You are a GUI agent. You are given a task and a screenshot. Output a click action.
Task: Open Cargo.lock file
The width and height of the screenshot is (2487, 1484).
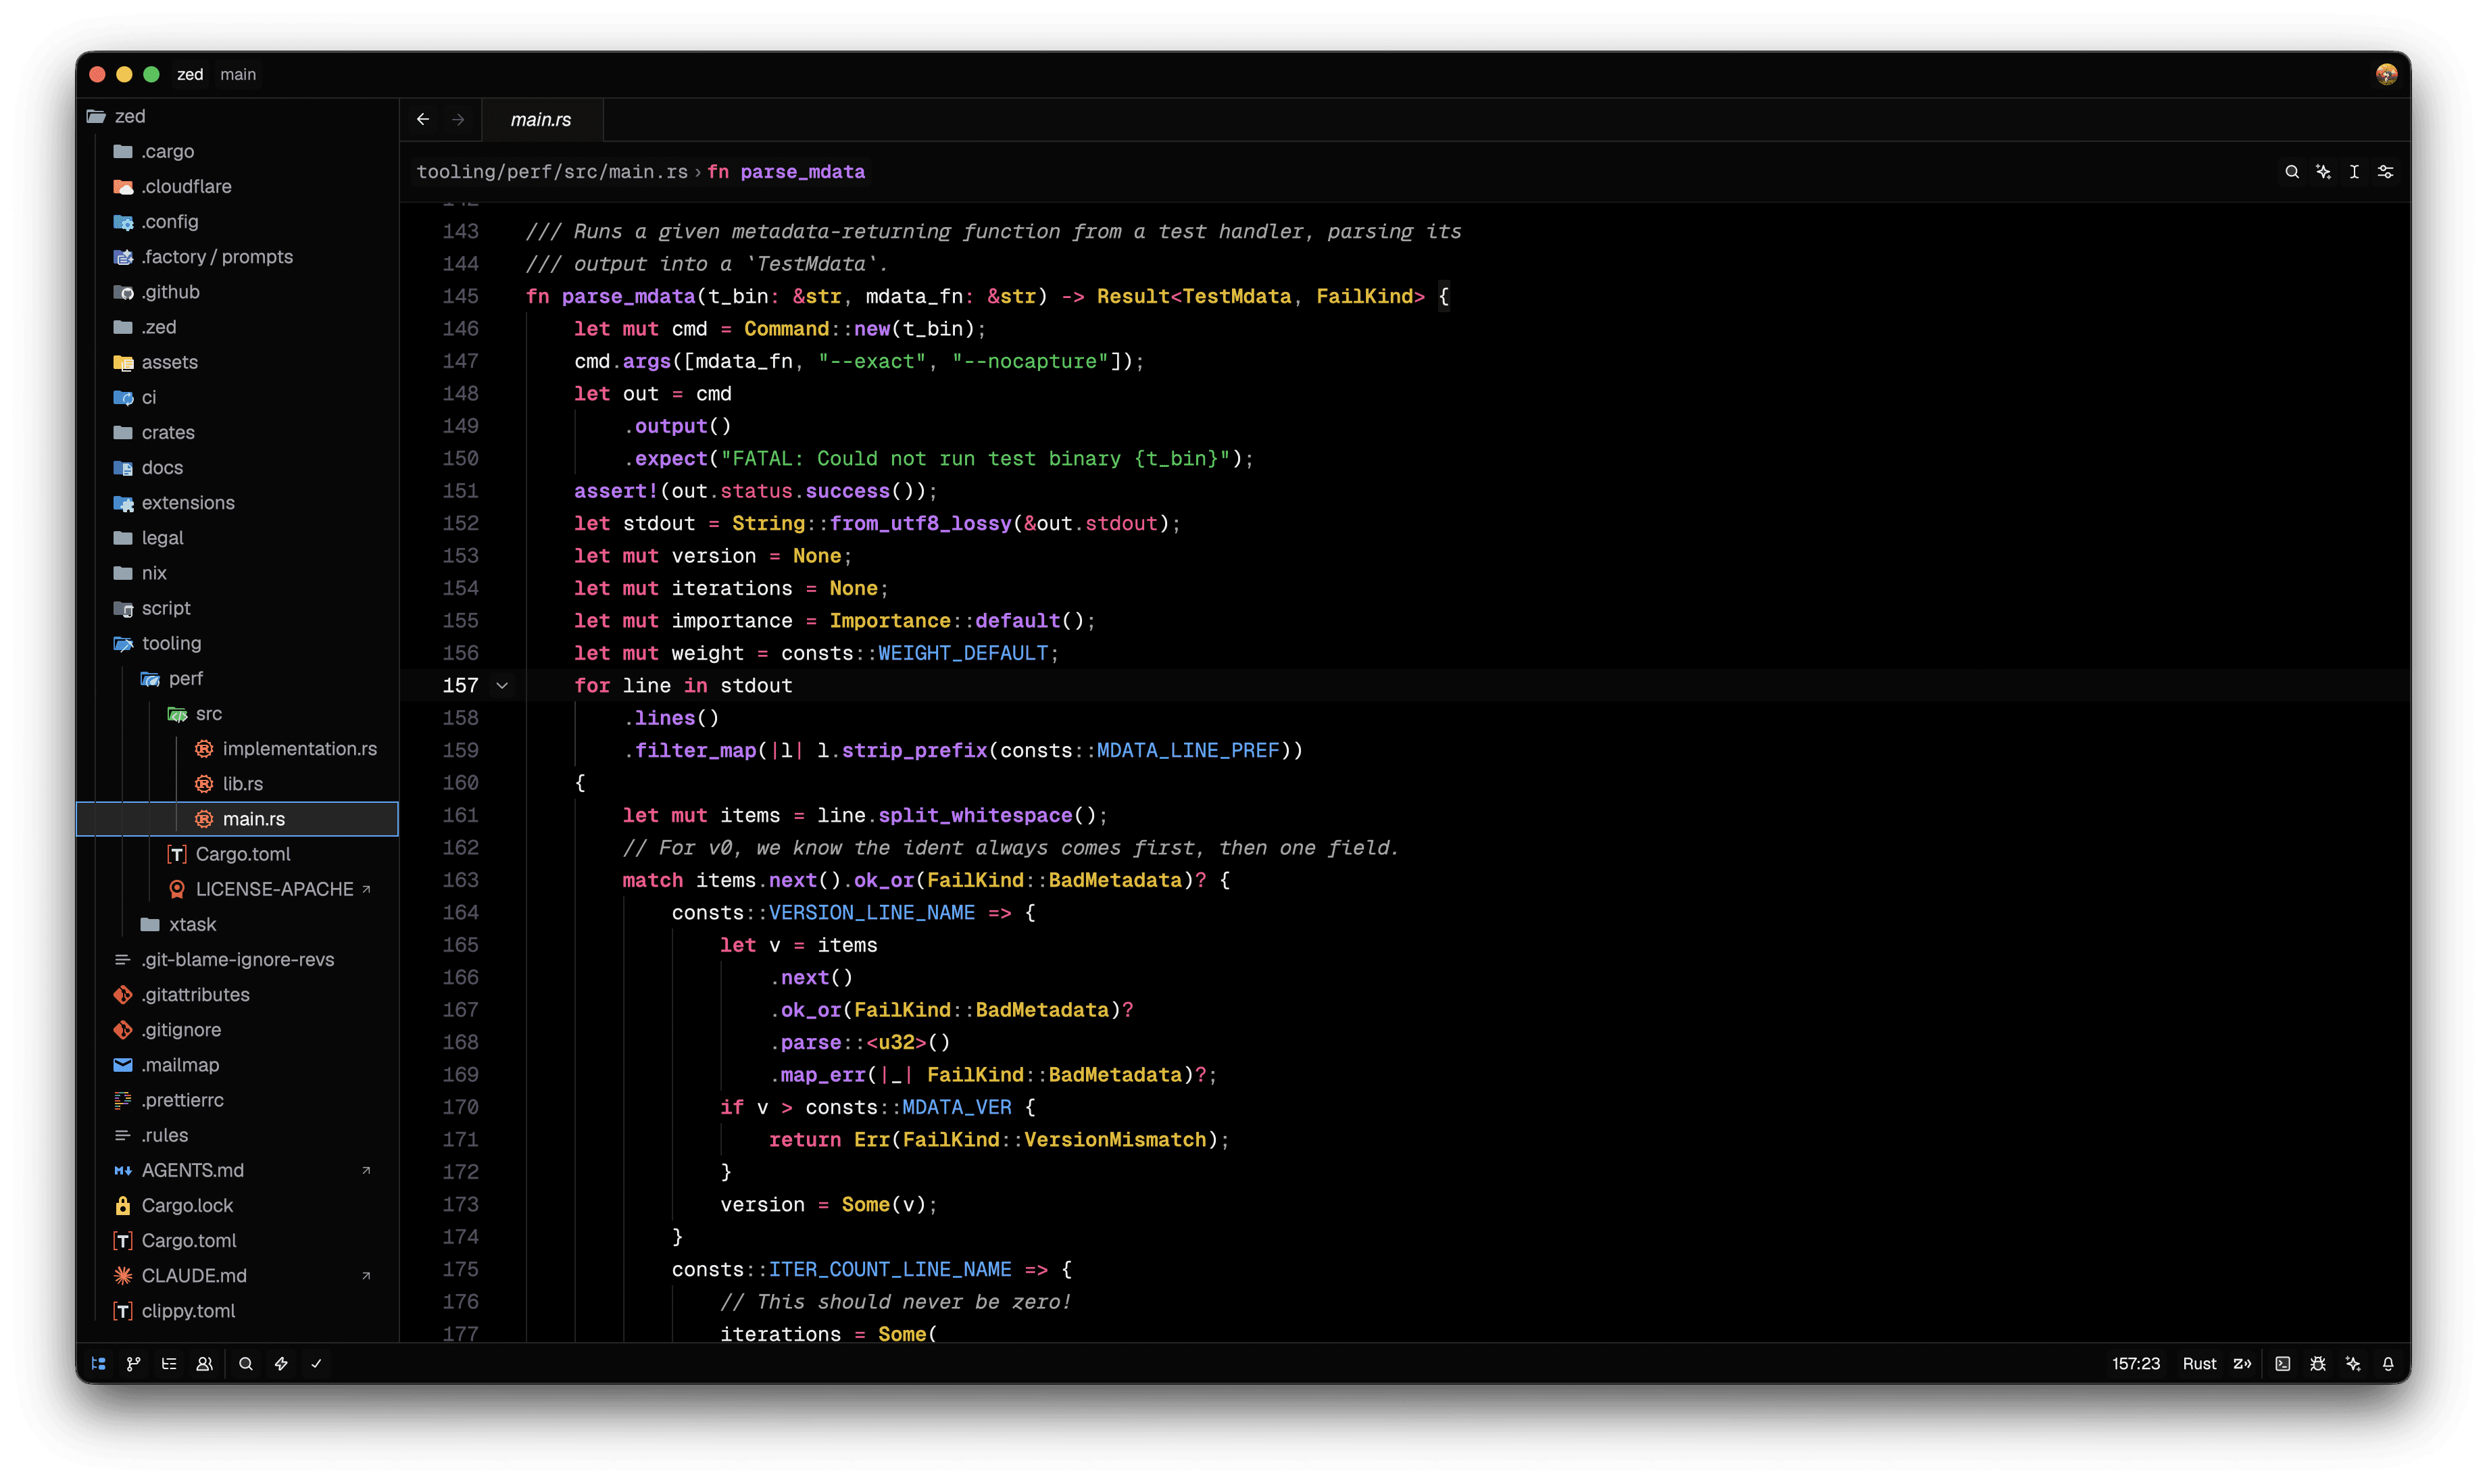click(238, 1205)
